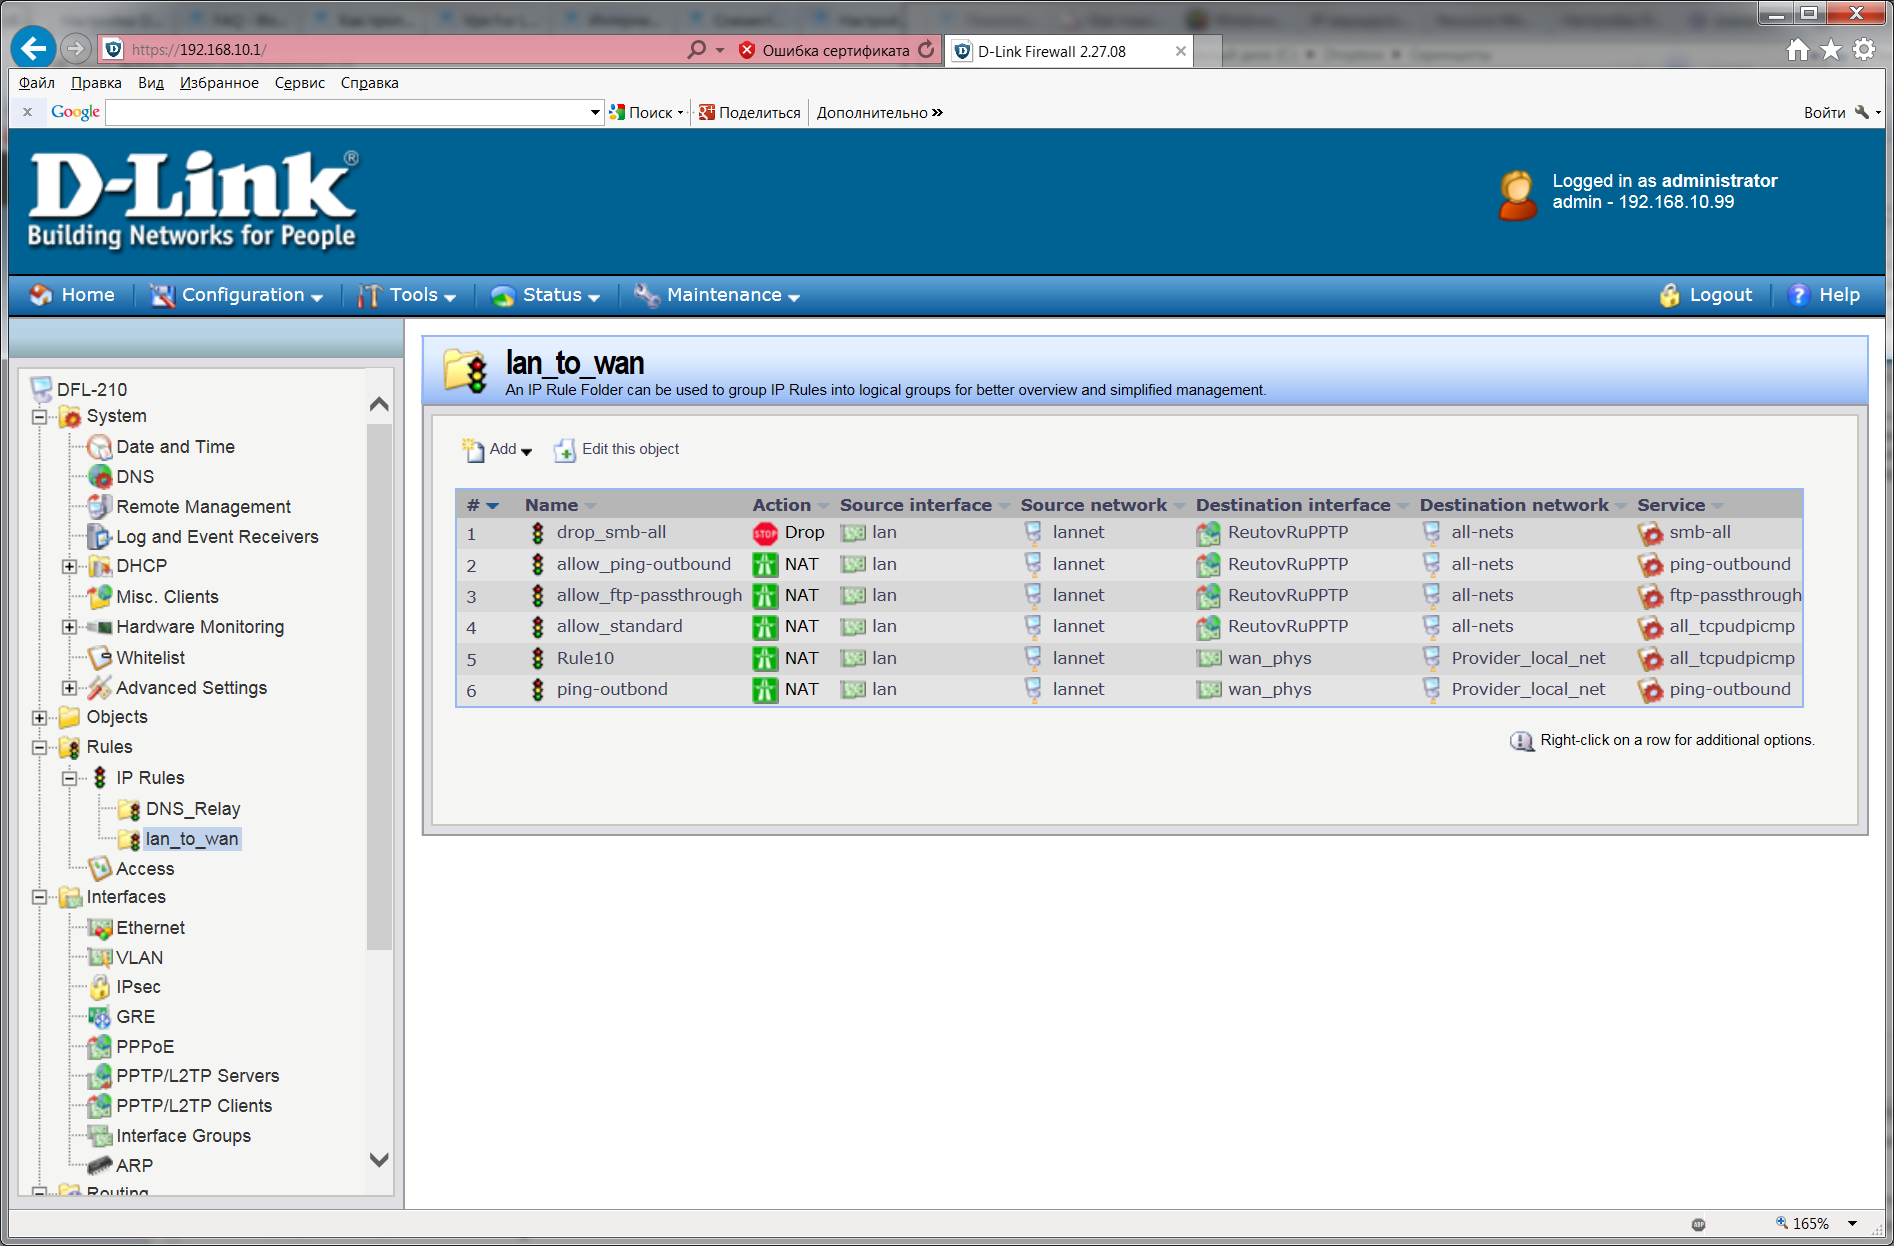Image resolution: width=1894 pixels, height=1246 pixels.
Task: Click the Logout padlock icon
Action: 1669,295
